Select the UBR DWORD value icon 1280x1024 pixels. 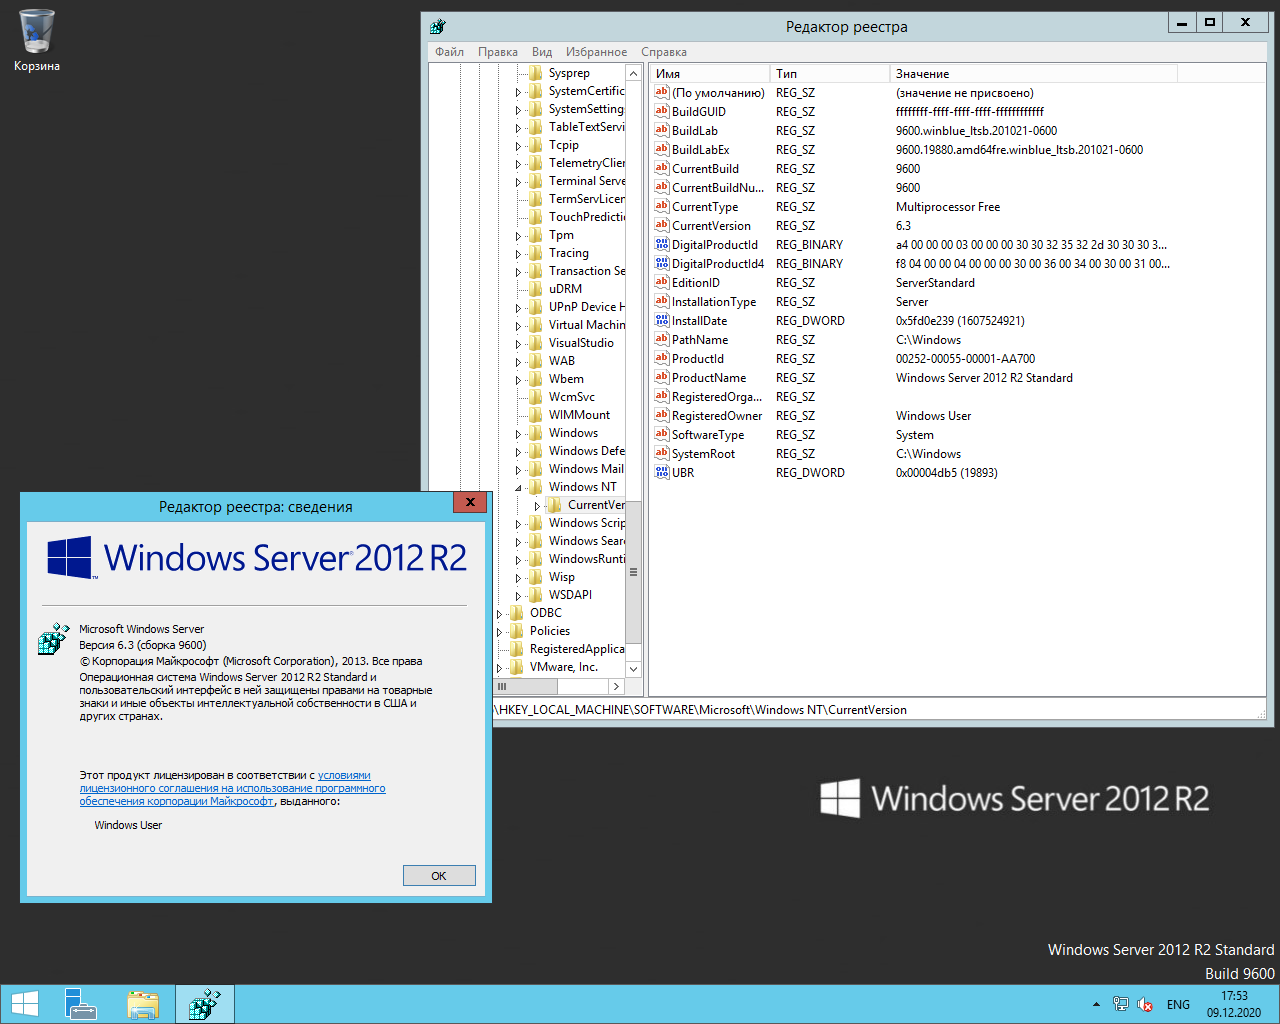click(661, 472)
